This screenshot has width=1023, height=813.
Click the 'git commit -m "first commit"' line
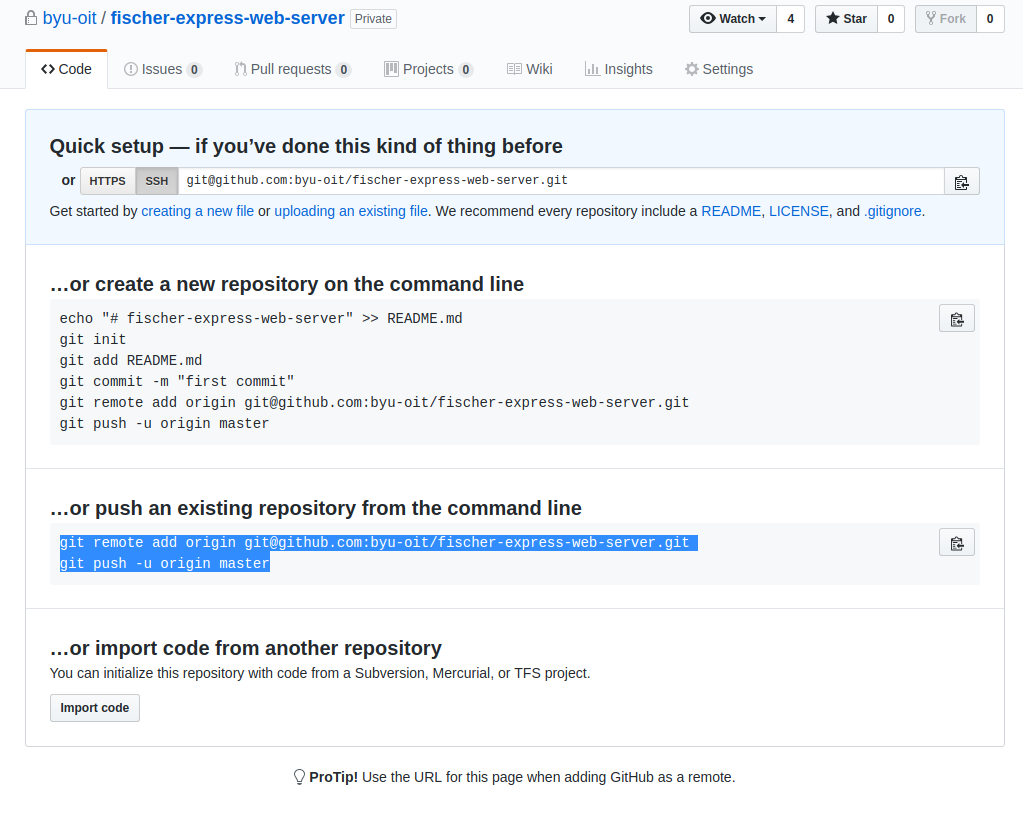pos(177,381)
